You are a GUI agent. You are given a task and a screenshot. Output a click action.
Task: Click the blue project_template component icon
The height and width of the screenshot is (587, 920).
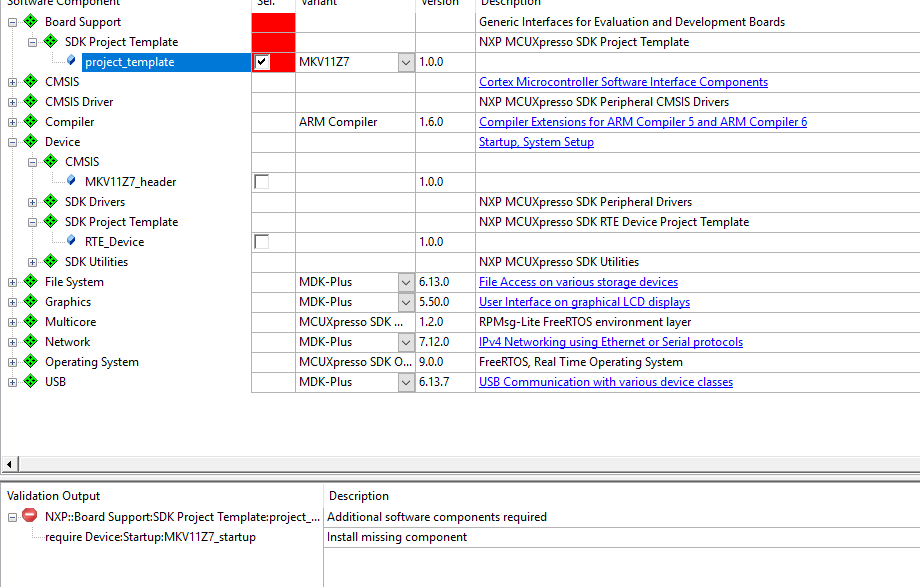point(71,60)
